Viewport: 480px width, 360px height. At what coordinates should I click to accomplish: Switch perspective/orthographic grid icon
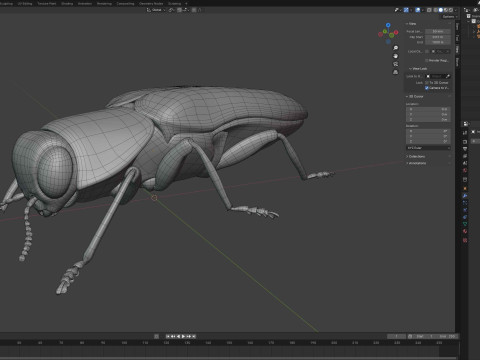(396, 72)
